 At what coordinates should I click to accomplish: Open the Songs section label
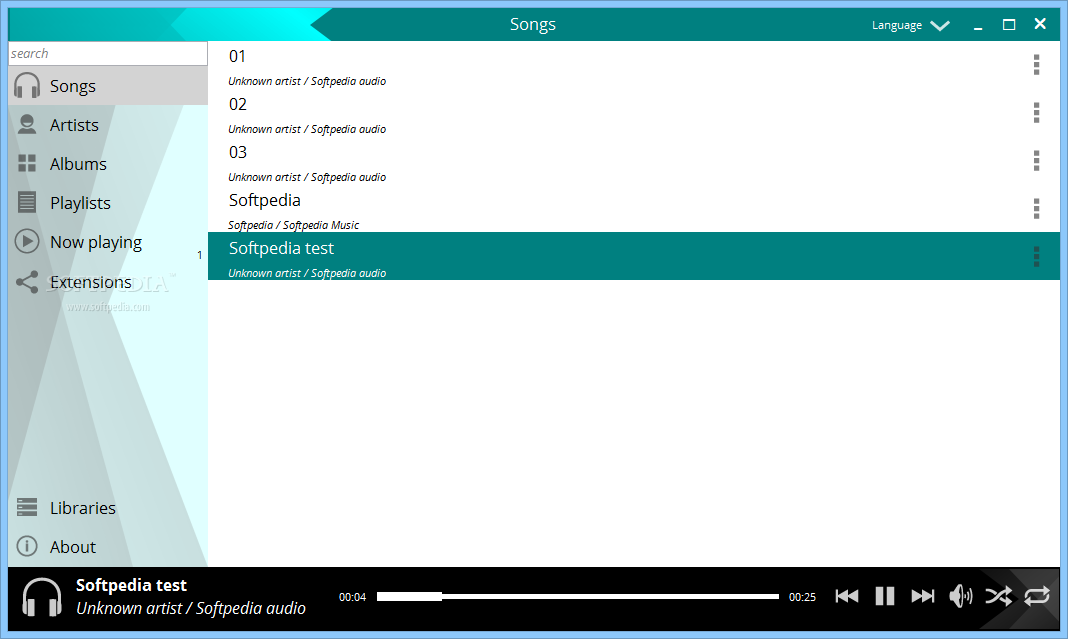[x=73, y=87]
